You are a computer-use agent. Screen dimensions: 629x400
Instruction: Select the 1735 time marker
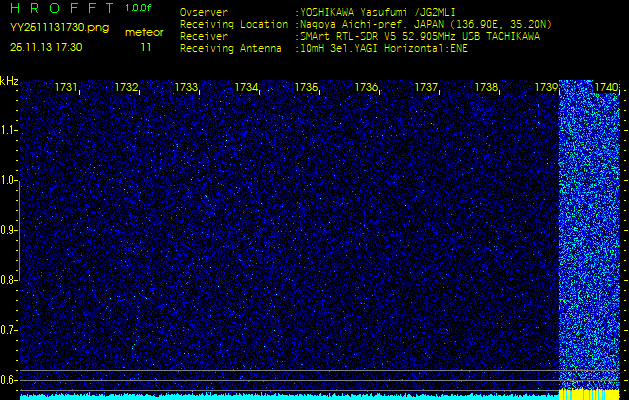click(306, 88)
